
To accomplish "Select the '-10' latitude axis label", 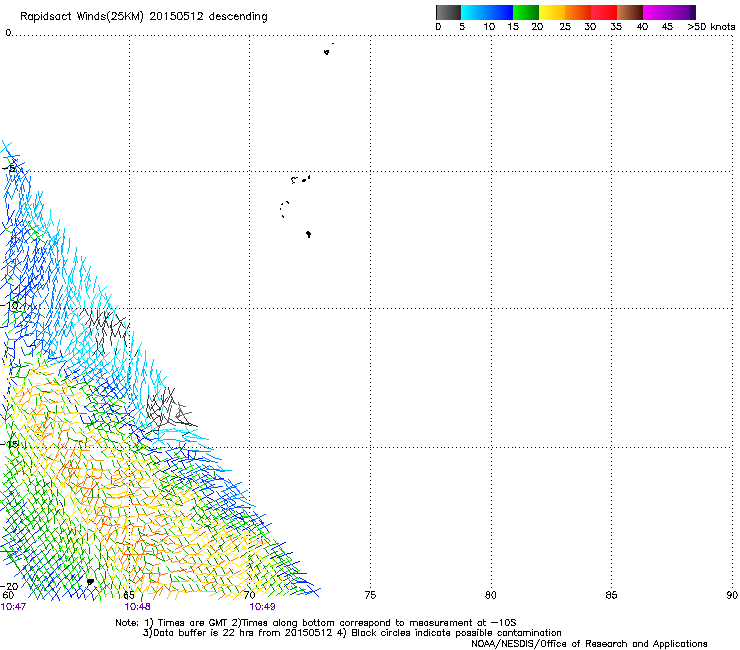I will point(11,305).
